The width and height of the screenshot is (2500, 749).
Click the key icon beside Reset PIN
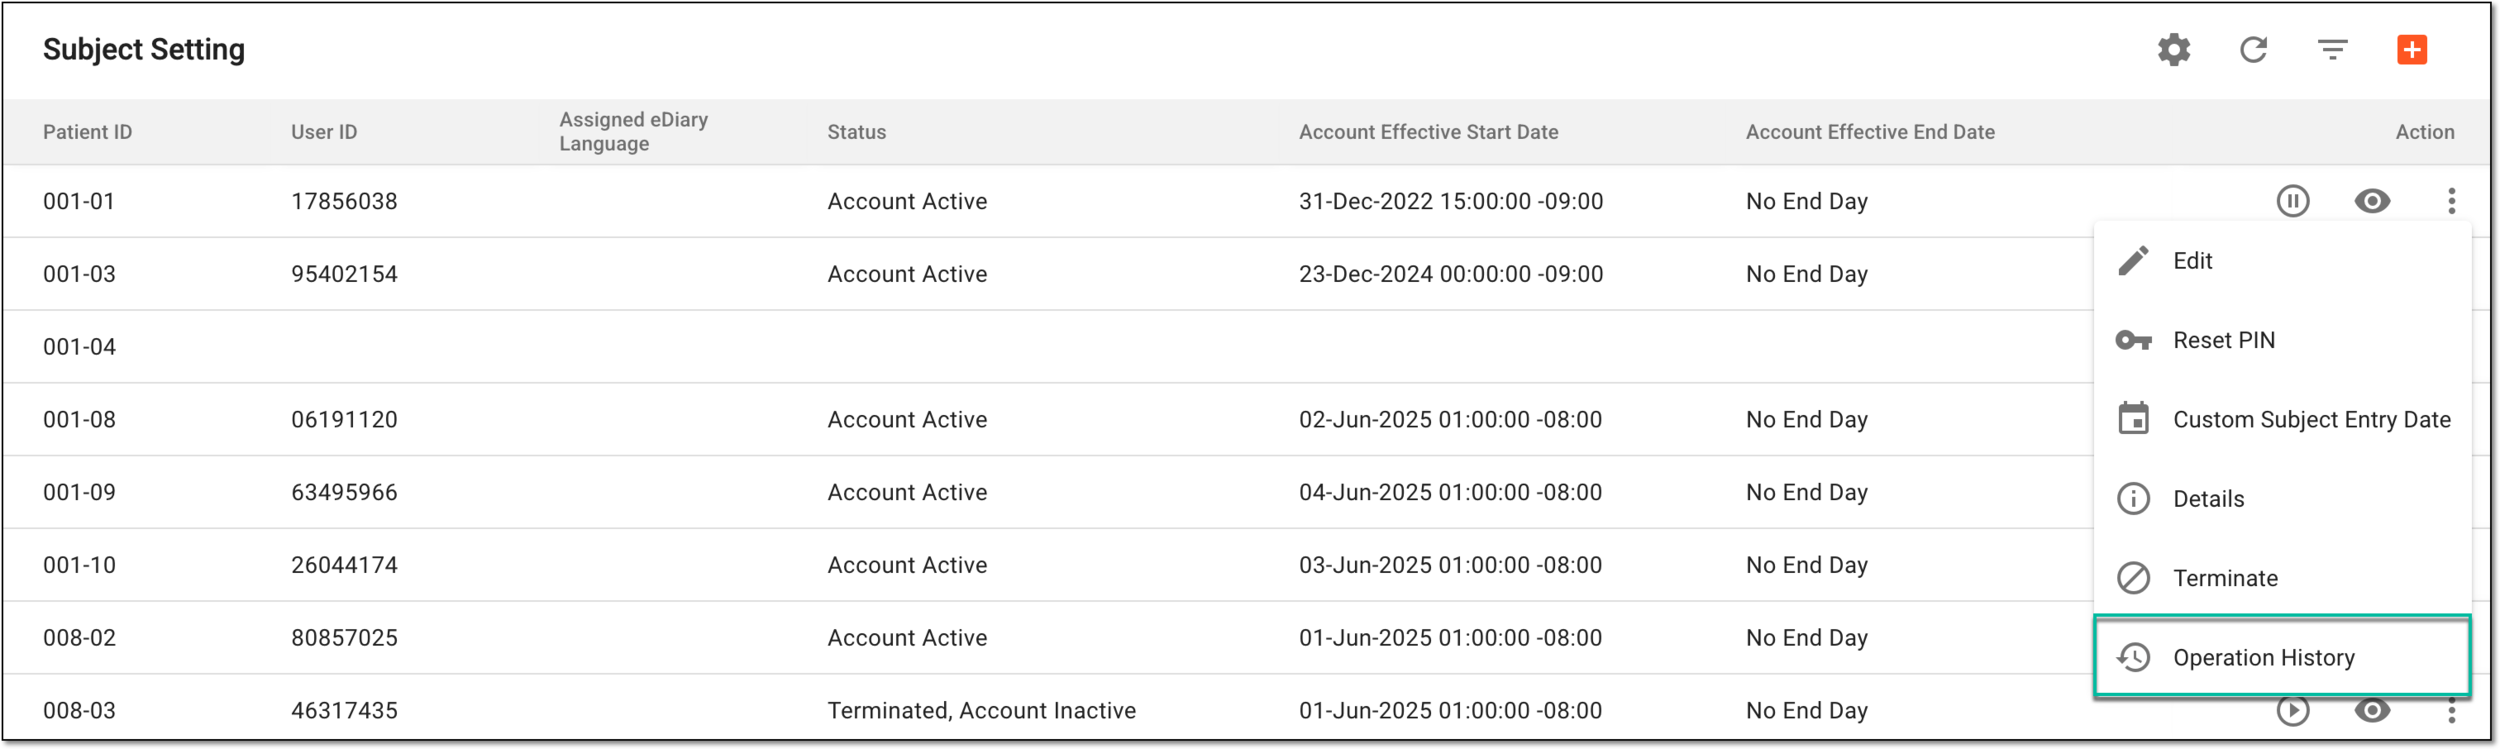pyautogui.click(x=2133, y=341)
